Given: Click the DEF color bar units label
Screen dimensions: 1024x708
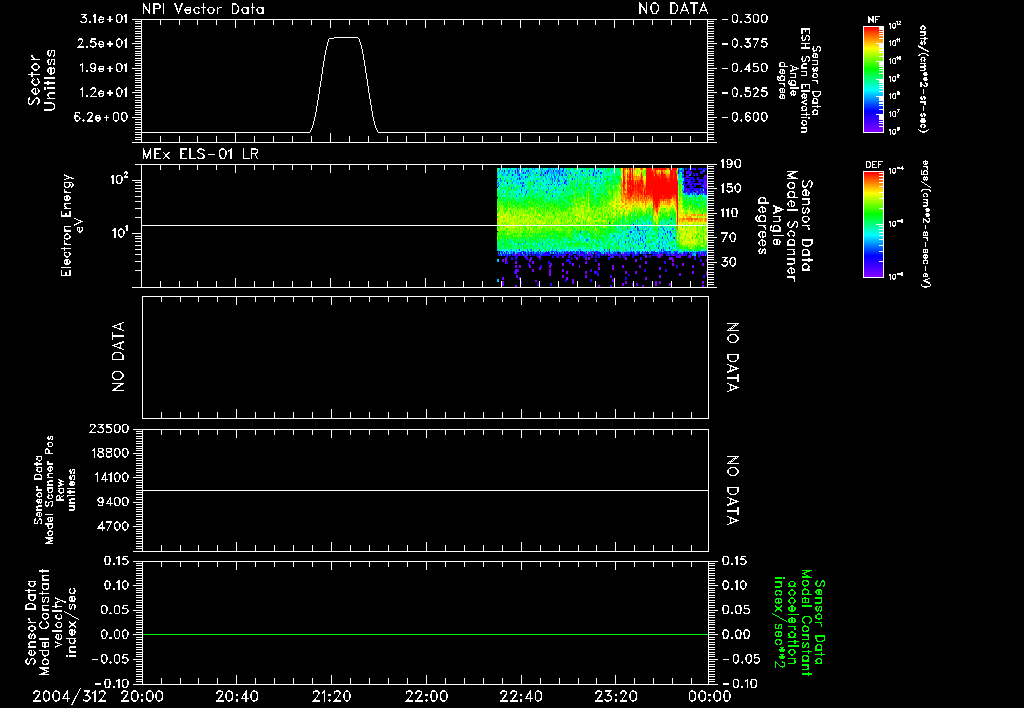Looking at the screenshot, I should 926,223.
